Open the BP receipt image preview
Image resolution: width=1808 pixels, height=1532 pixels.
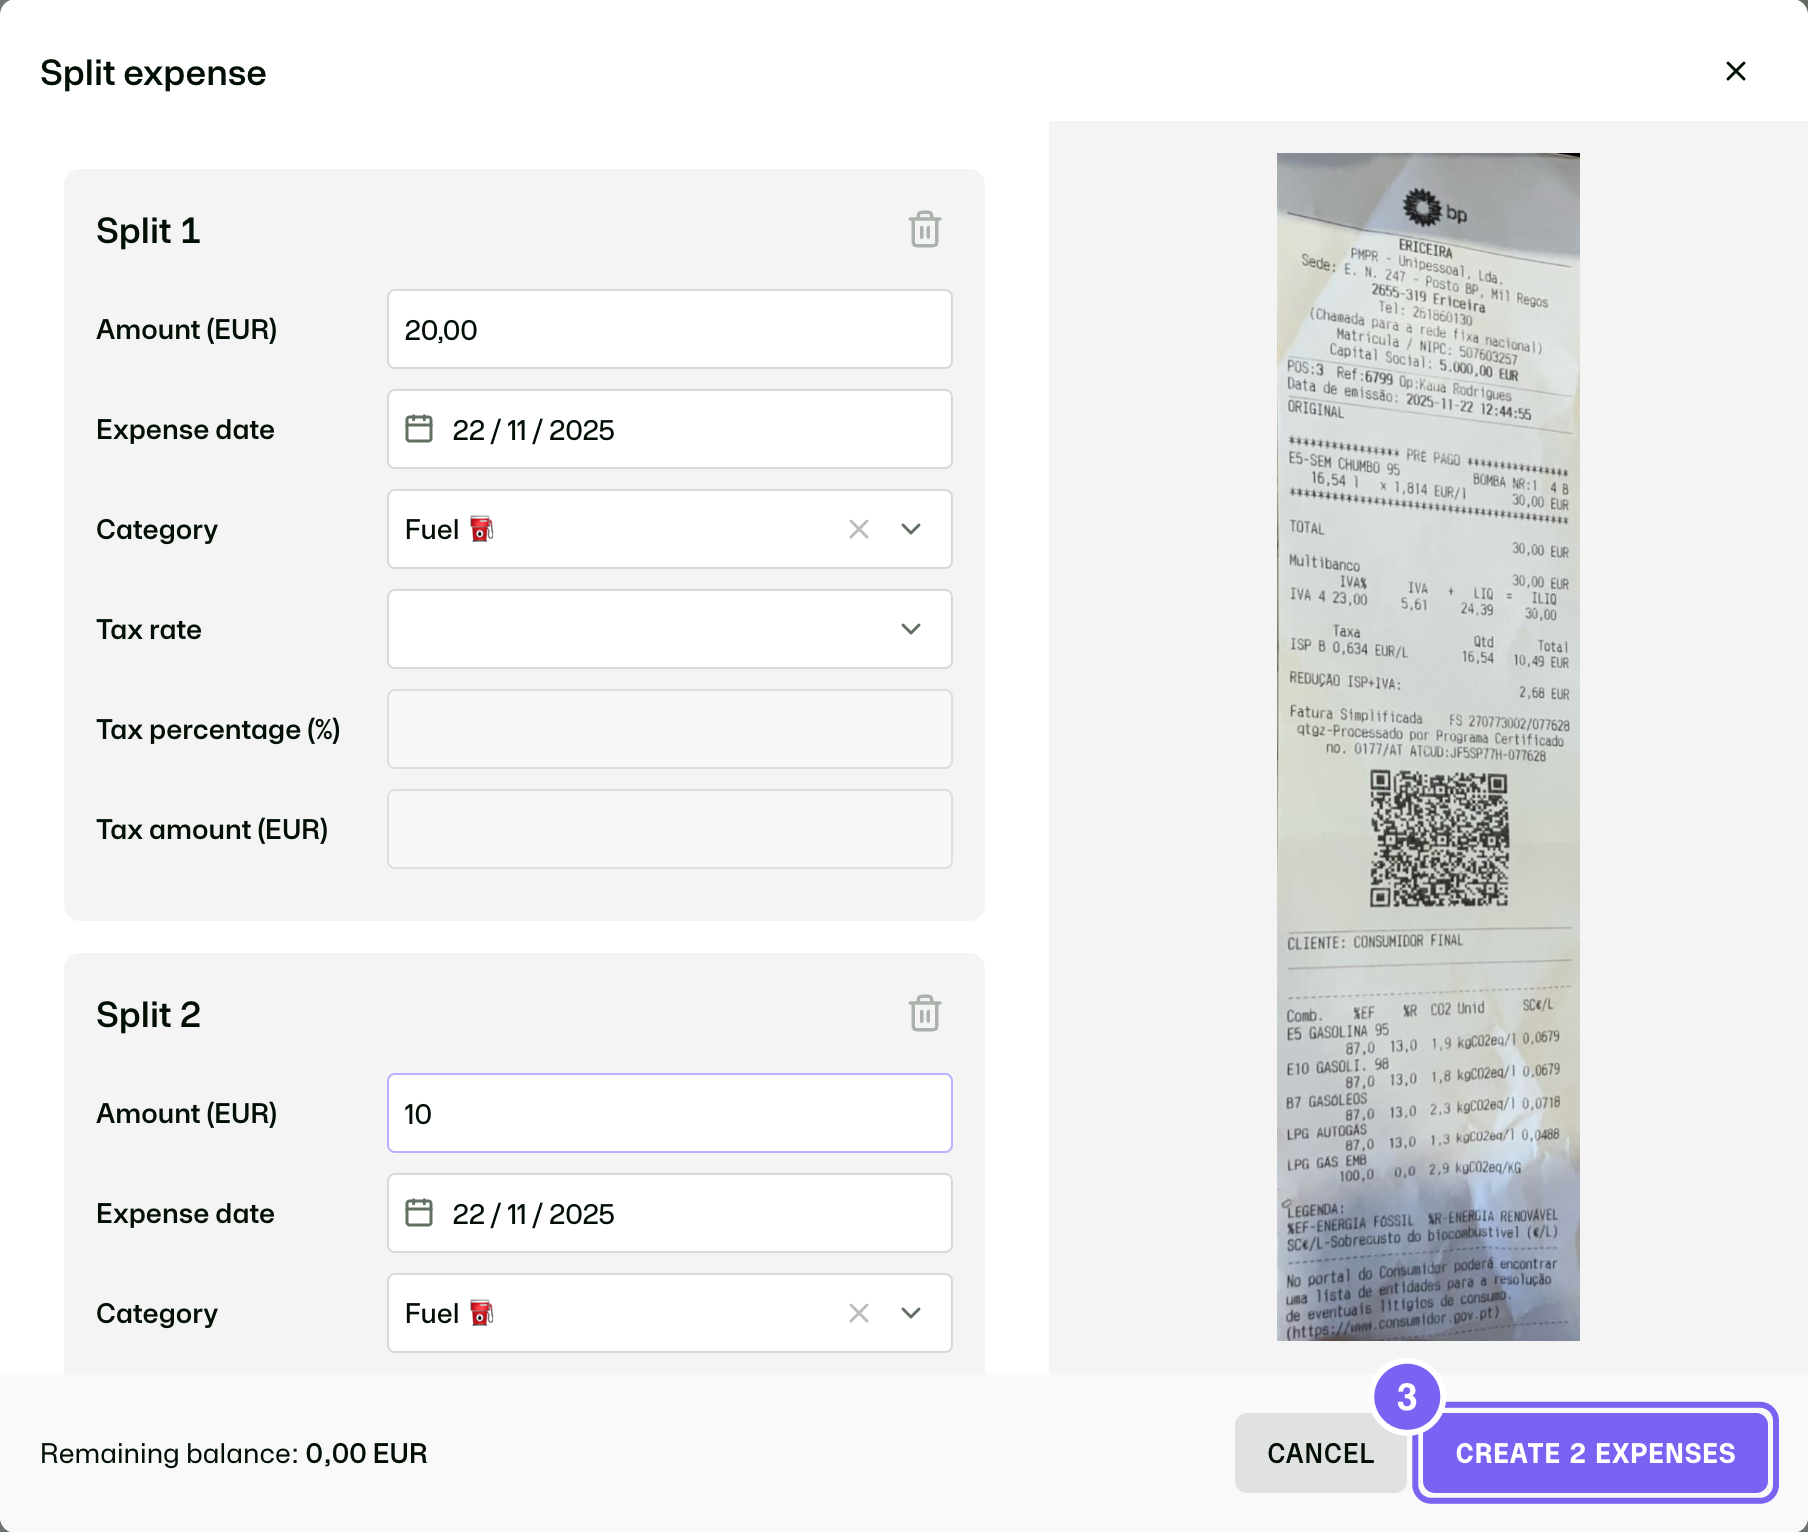1428,747
